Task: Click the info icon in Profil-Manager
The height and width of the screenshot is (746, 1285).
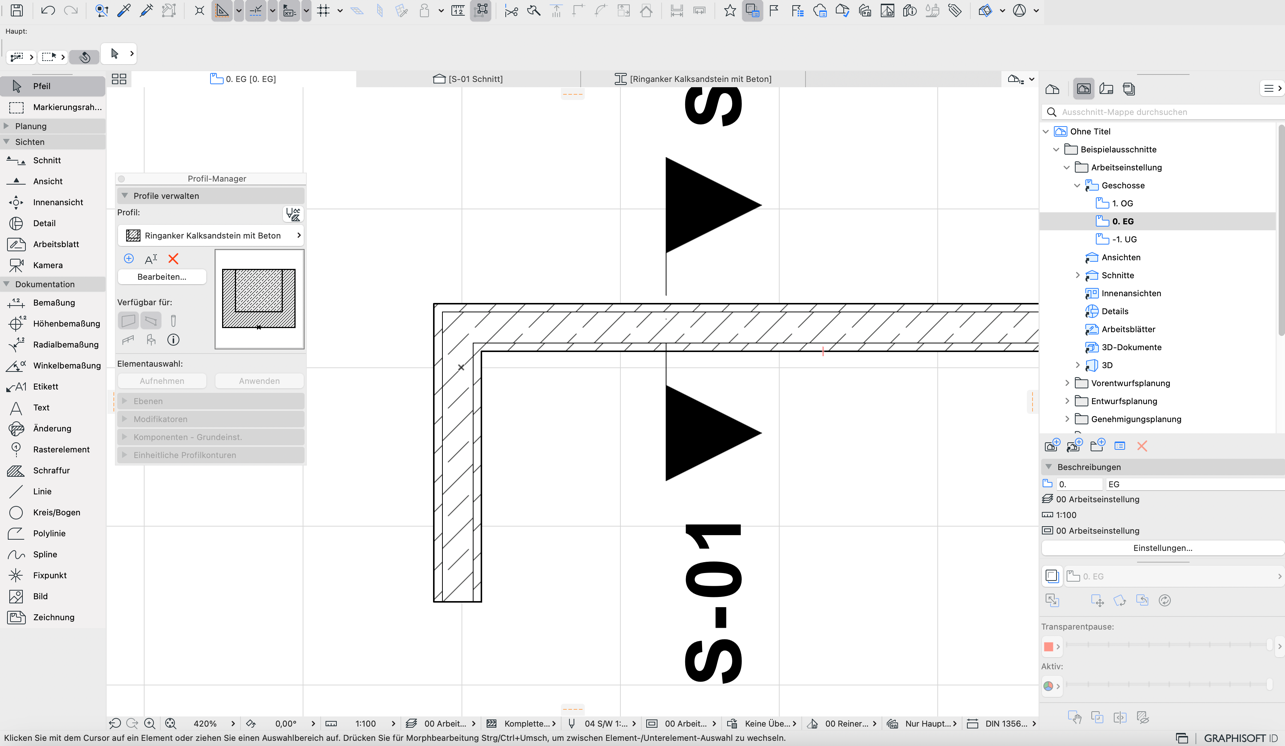Action: tap(173, 340)
